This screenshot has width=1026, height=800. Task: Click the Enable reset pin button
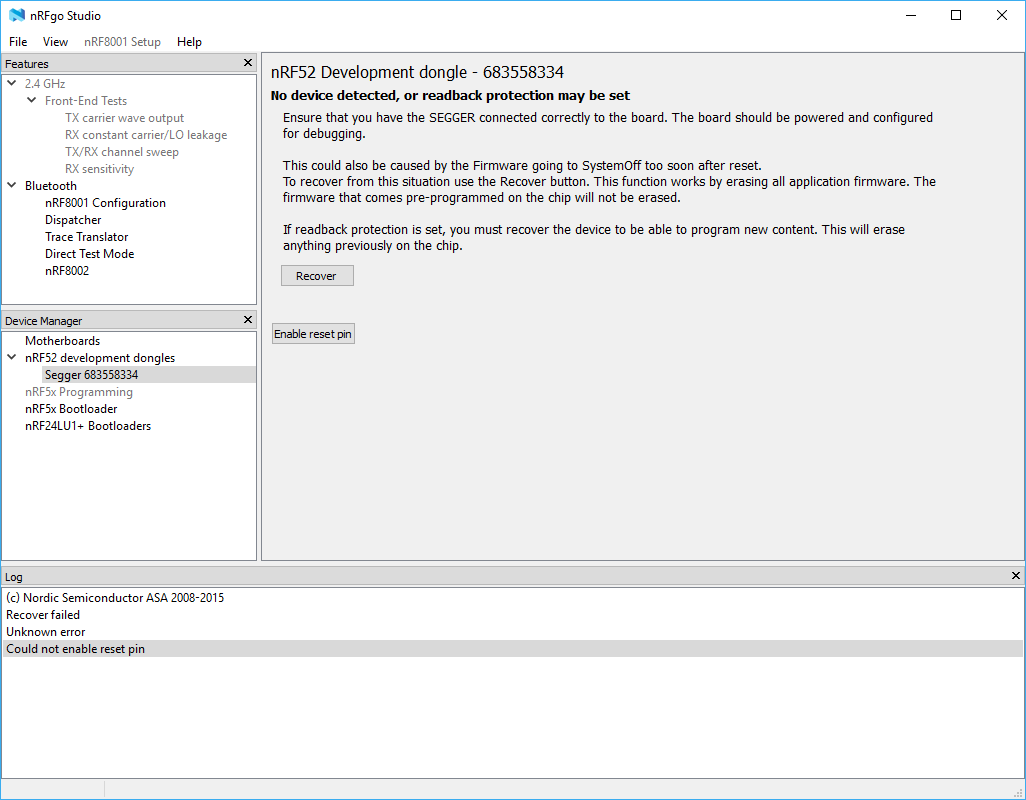click(313, 334)
